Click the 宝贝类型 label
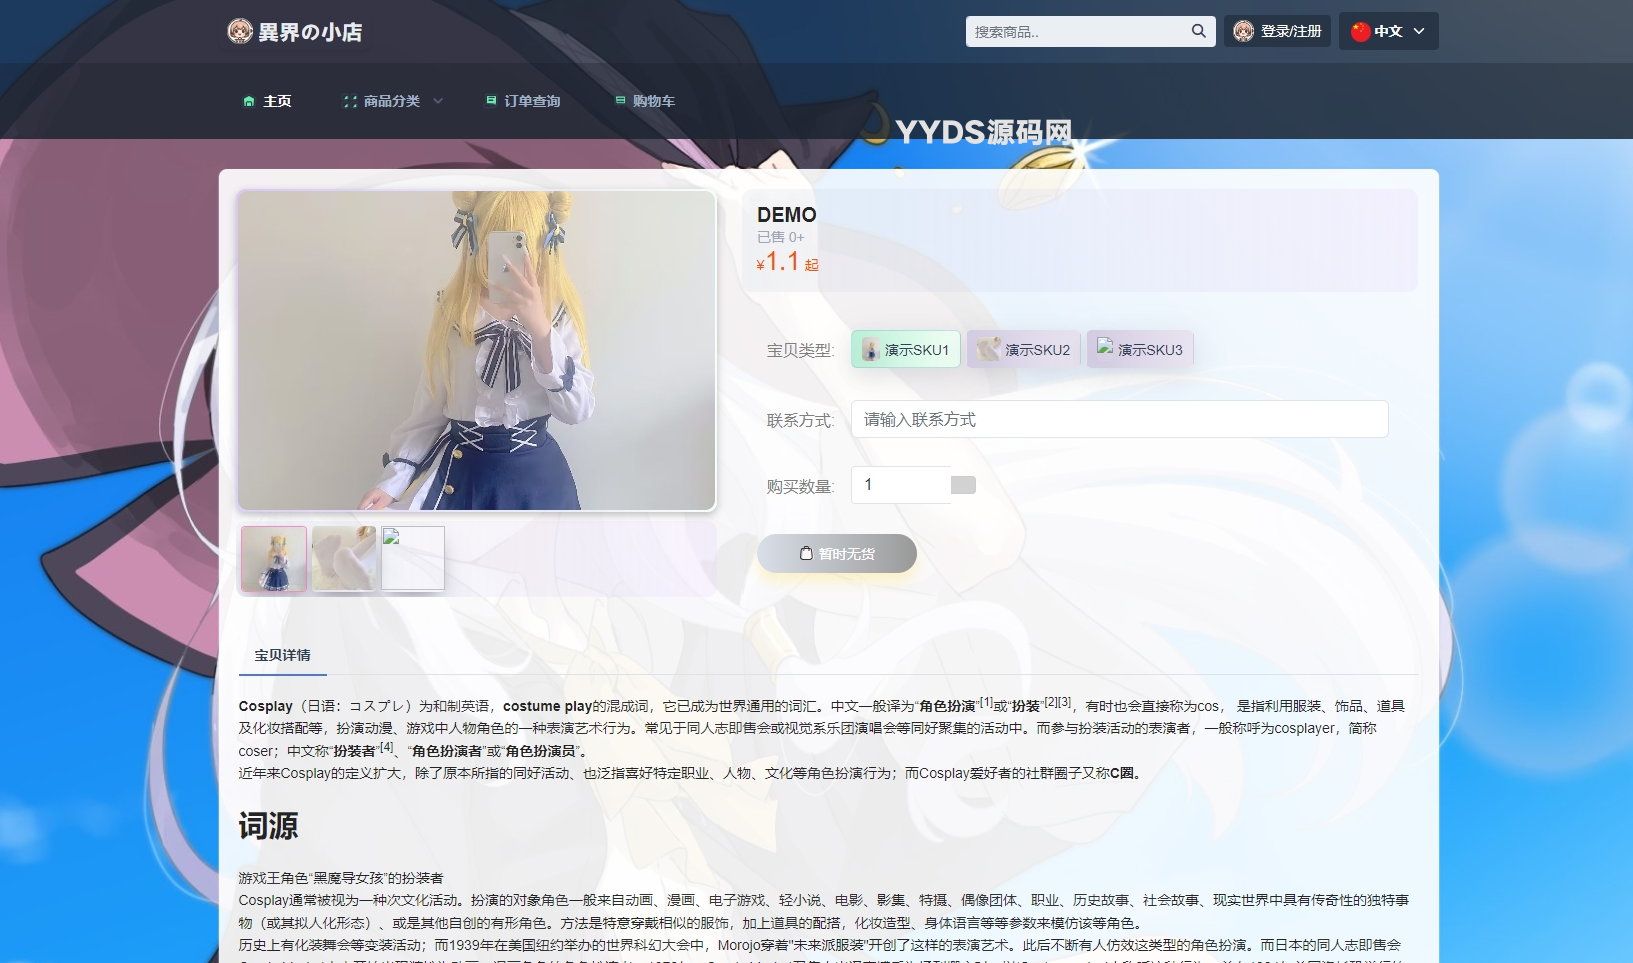 click(800, 350)
